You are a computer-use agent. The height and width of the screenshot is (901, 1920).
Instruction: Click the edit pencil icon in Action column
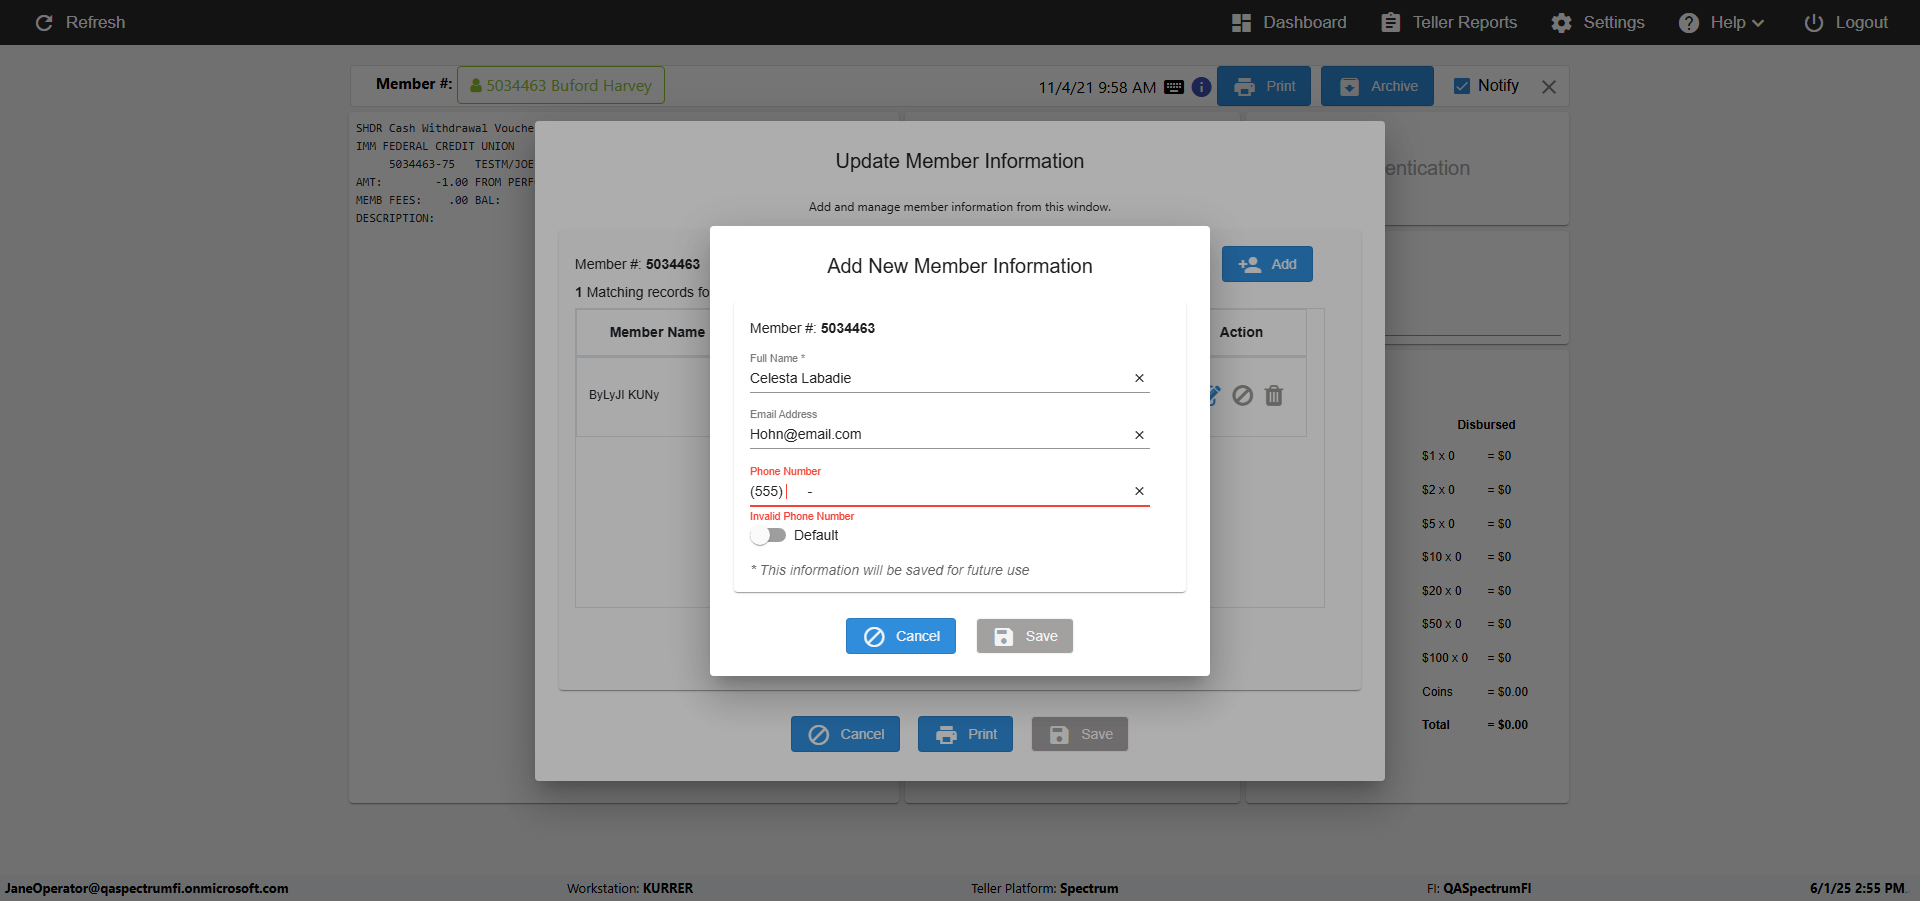(1214, 396)
